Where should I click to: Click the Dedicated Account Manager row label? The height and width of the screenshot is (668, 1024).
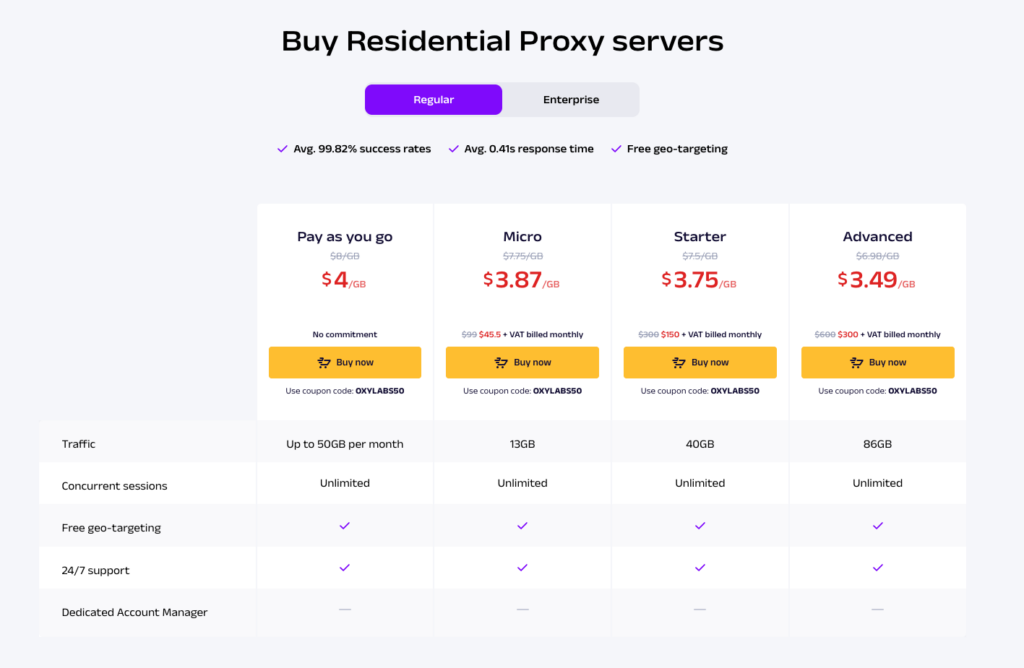coord(135,612)
